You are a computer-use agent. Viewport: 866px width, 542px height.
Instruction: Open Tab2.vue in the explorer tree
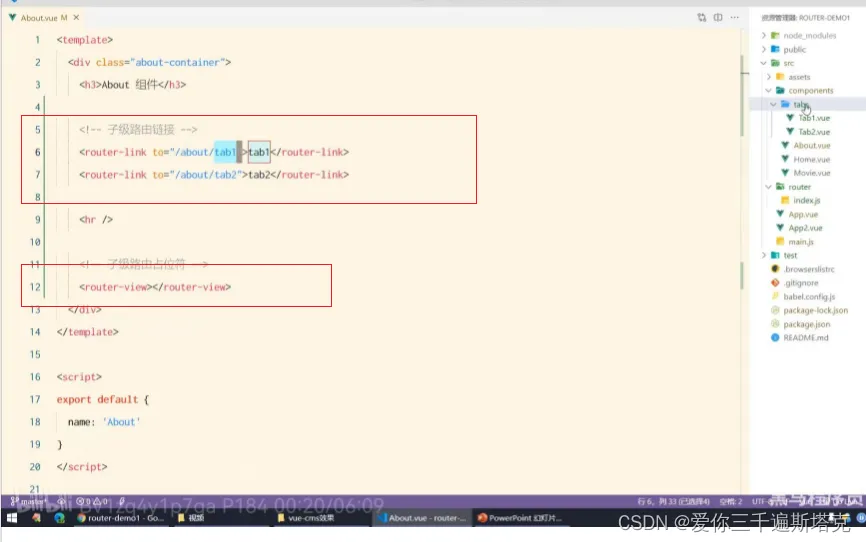[814, 131]
